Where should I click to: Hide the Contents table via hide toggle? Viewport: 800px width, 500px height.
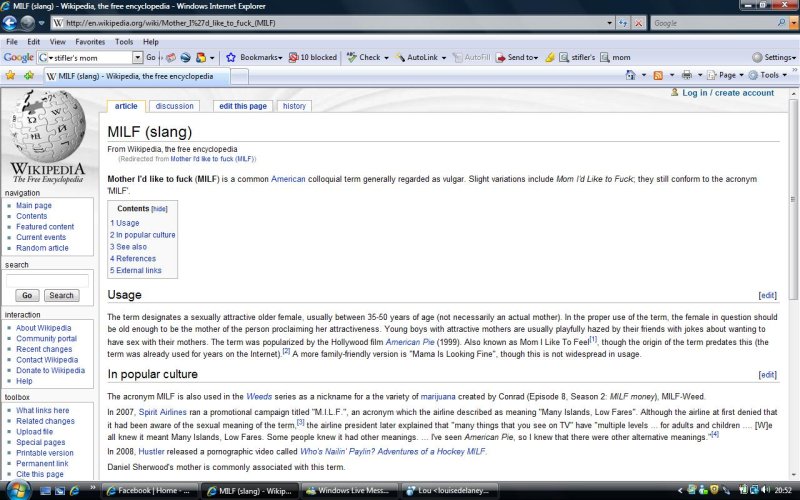coord(159,209)
